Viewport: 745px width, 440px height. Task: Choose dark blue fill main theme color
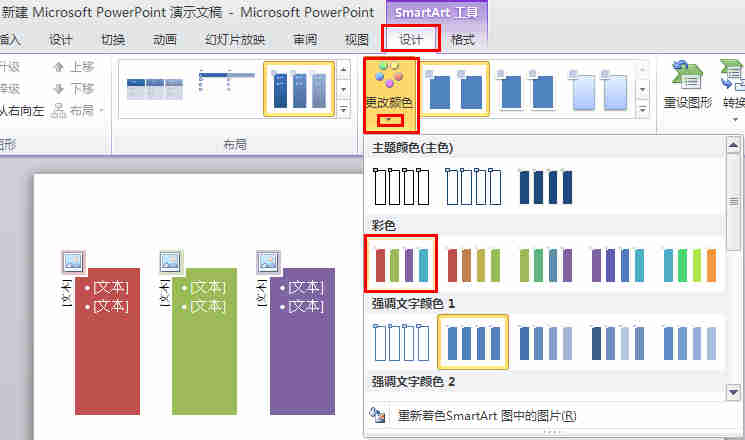(545, 186)
